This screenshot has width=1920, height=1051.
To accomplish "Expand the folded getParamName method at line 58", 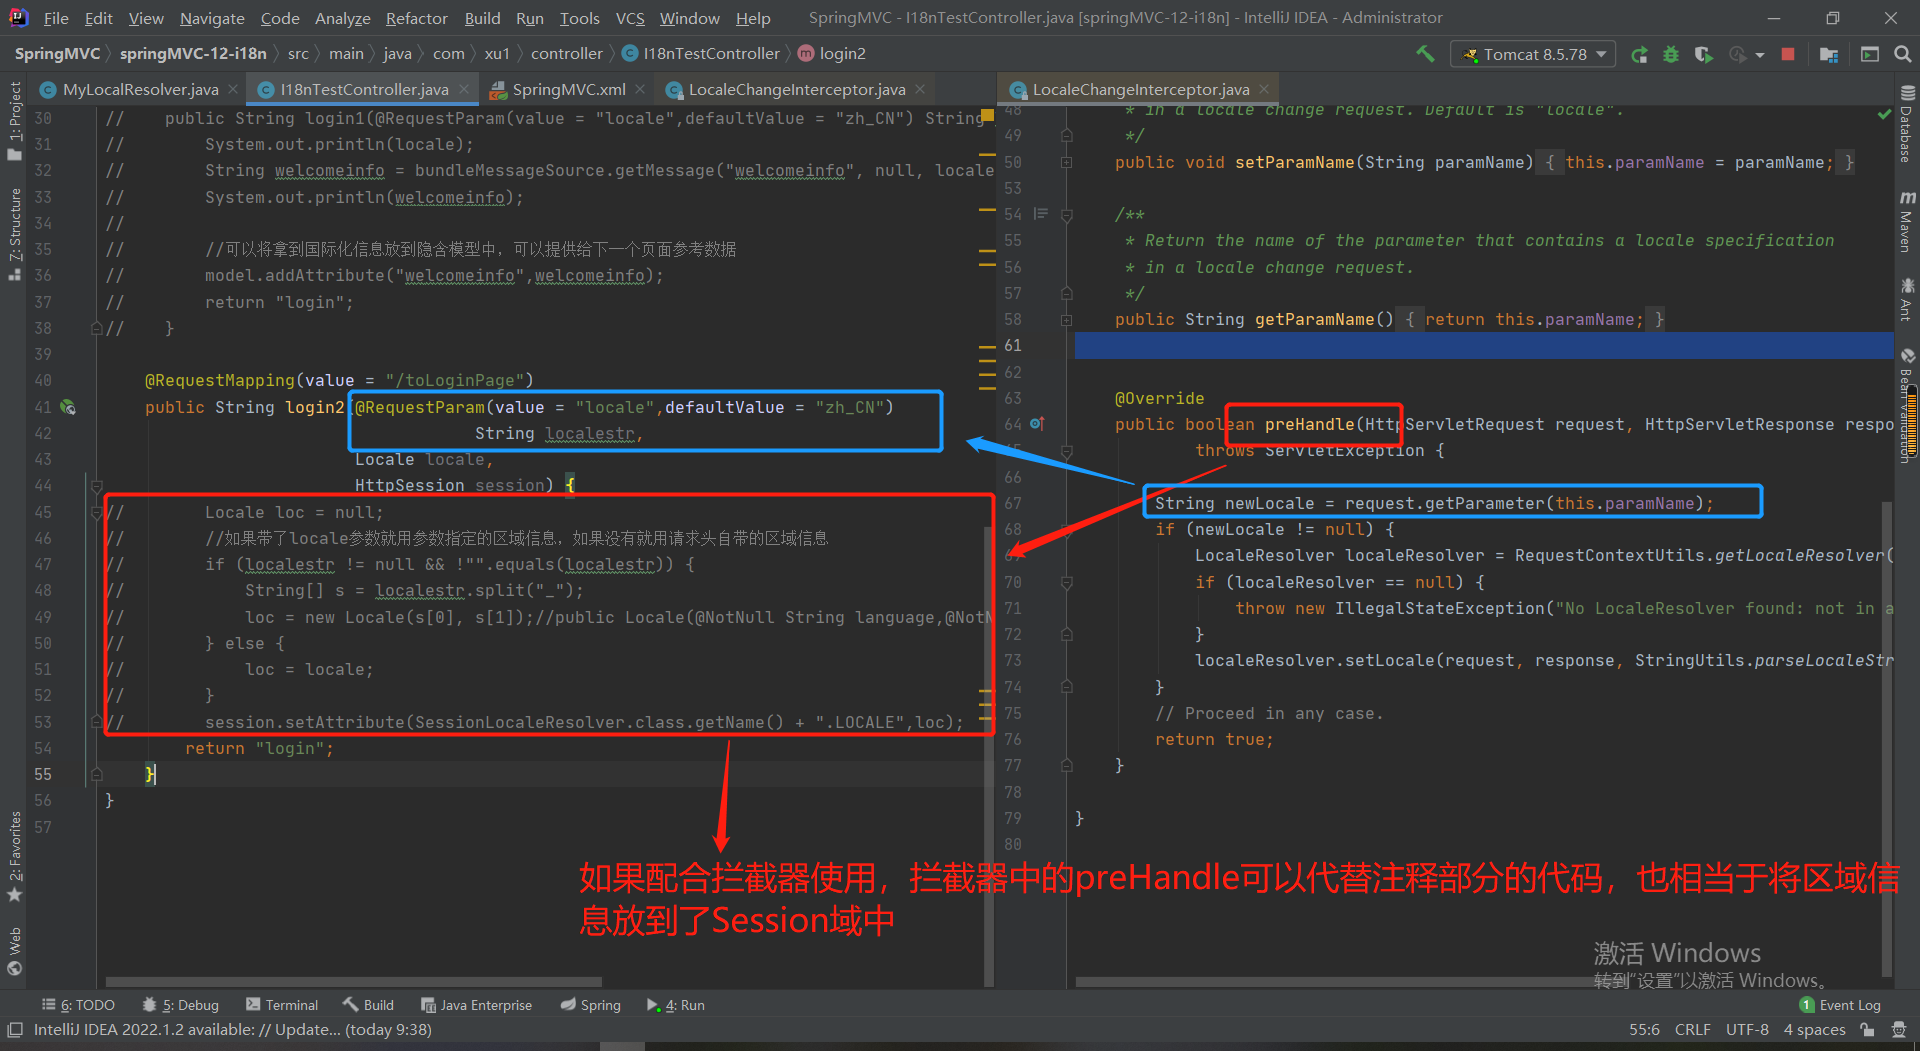I will pyautogui.click(x=1066, y=320).
